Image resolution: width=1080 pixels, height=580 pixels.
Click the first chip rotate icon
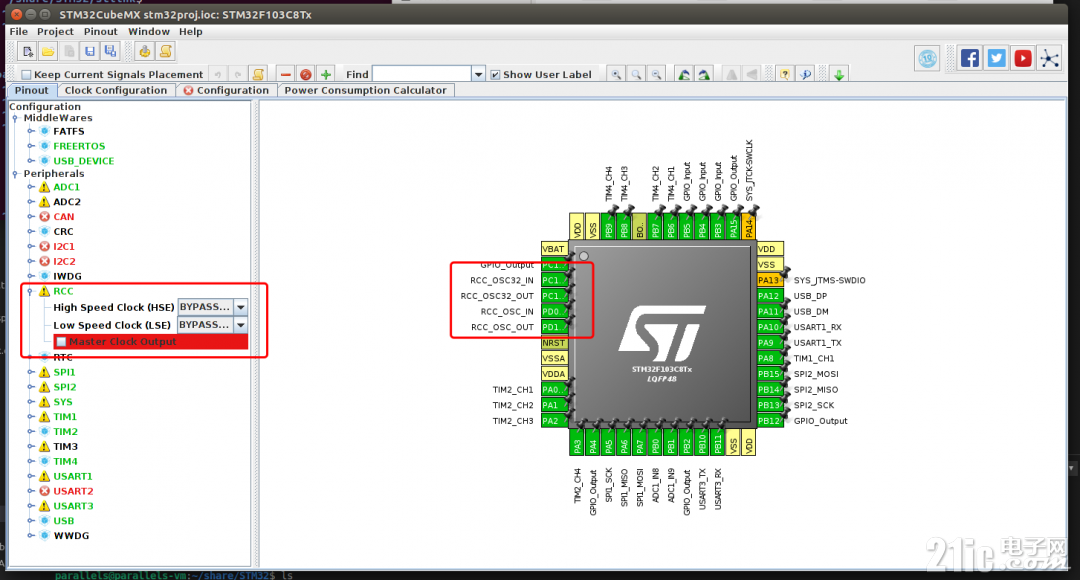pyautogui.click(x=684, y=74)
